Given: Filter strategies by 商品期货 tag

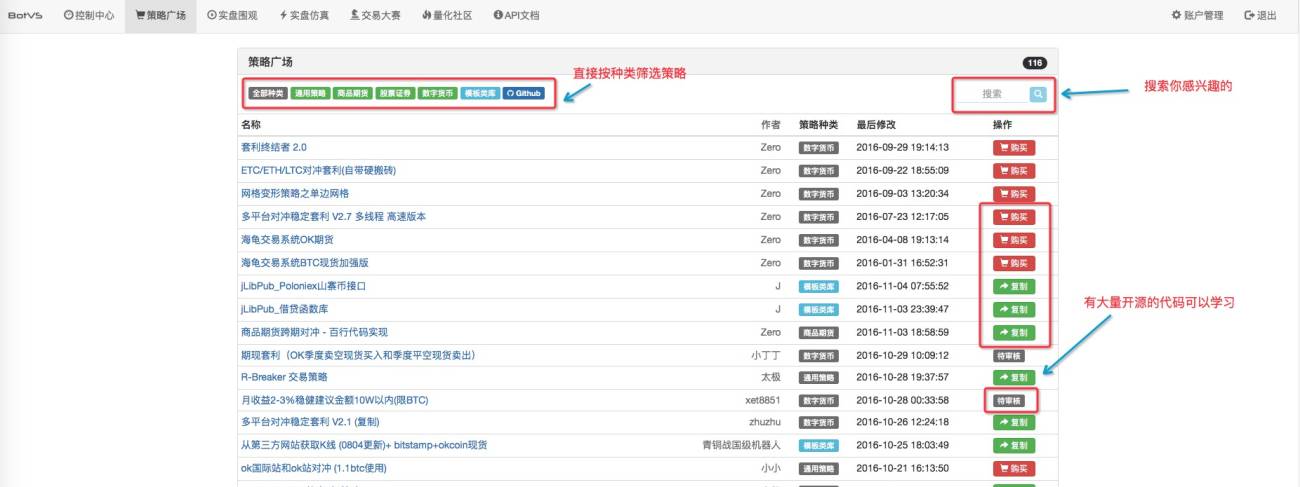Looking at the screenshot, I should point(353,93).
